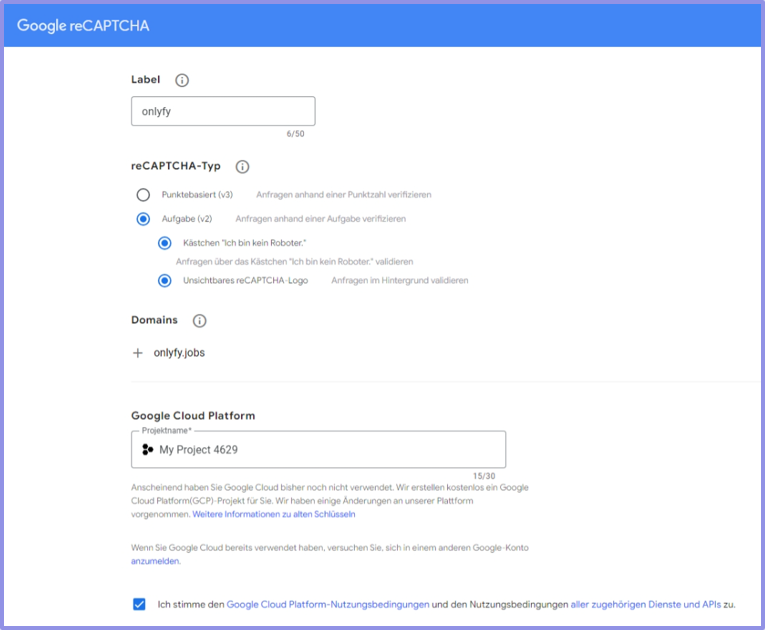This screenshot has height=630, width=765.
Task: Click the Projektname input field
Action: [x=318, y=449]
